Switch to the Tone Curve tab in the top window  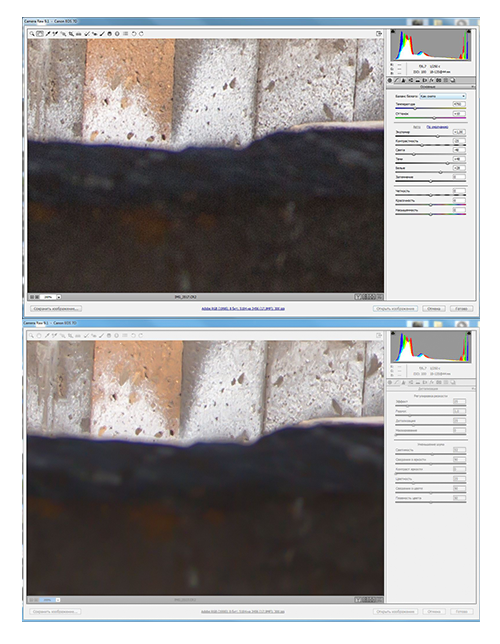tap(397, 80)
